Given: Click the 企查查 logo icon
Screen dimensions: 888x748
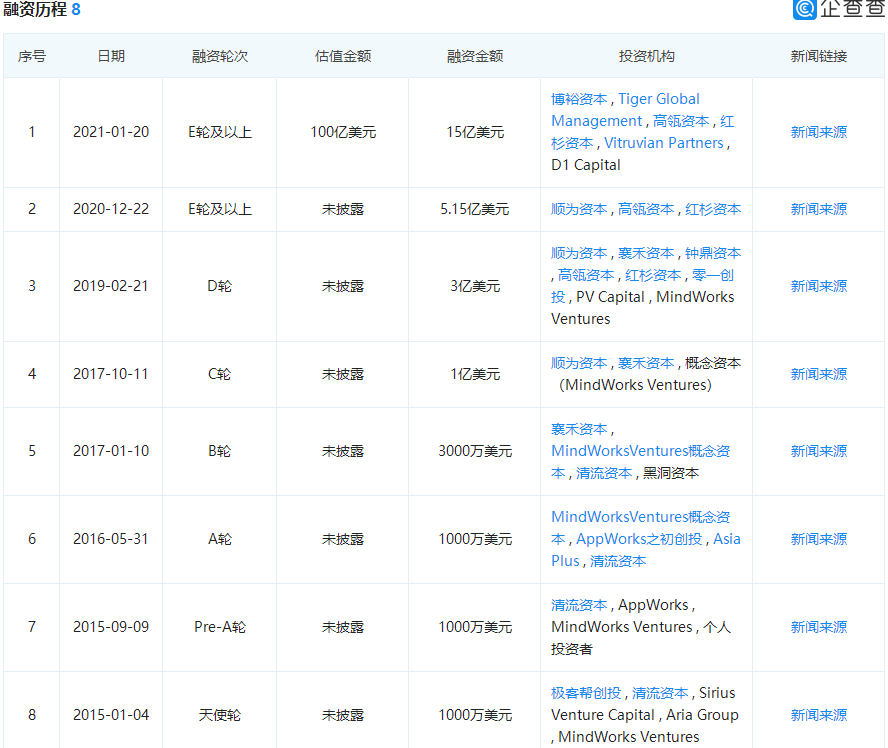Looking at the screenshot, I should tap(805, 10).
